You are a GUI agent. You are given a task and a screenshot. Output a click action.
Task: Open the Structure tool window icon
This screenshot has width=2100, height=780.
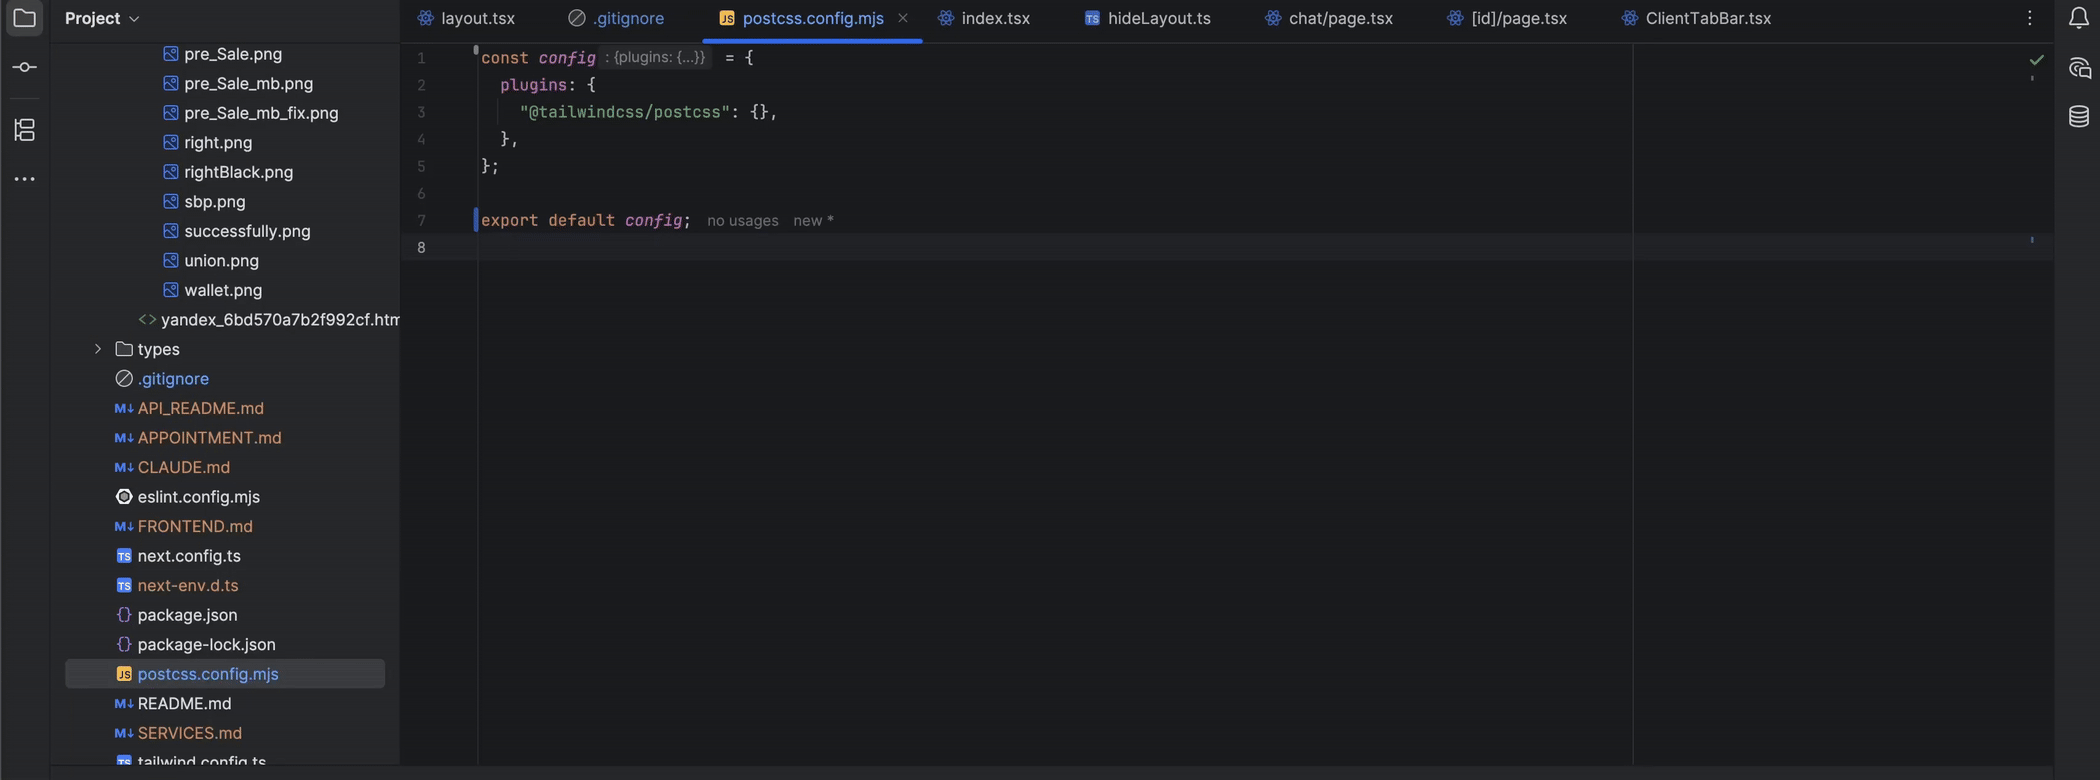[x=24, y=129]
